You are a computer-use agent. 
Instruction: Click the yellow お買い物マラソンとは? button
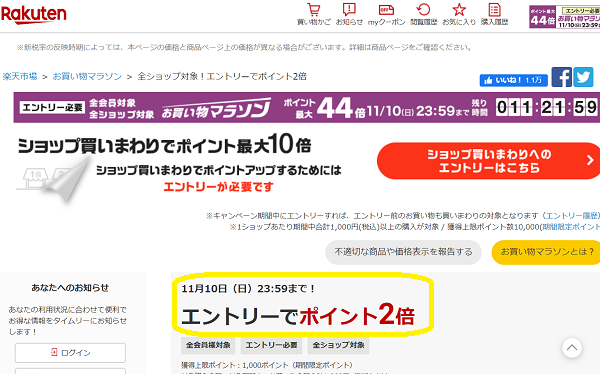coord(546,252)
